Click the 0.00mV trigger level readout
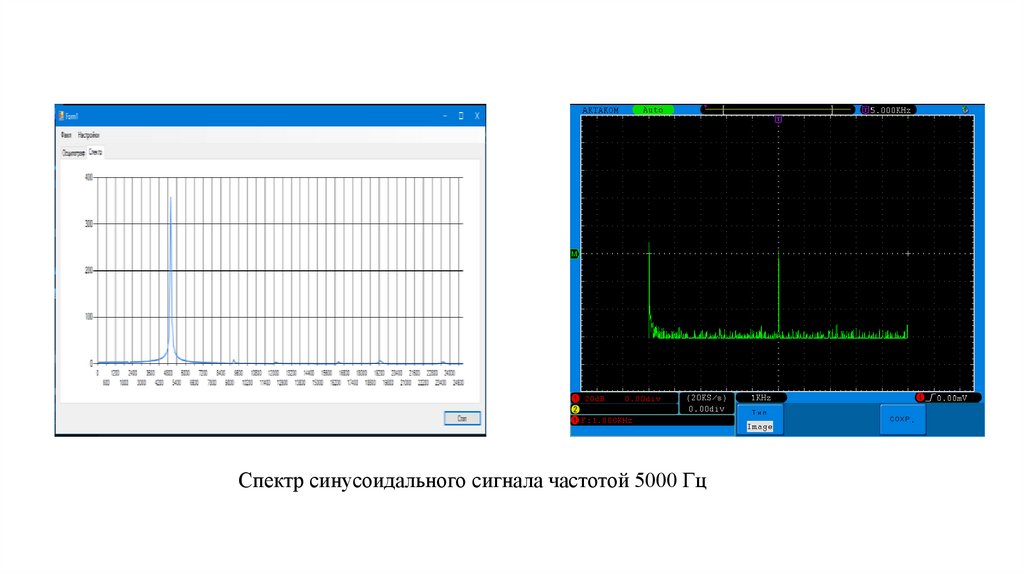Image resolution: width=1024 pixels, height=574 pixels. 948,398
